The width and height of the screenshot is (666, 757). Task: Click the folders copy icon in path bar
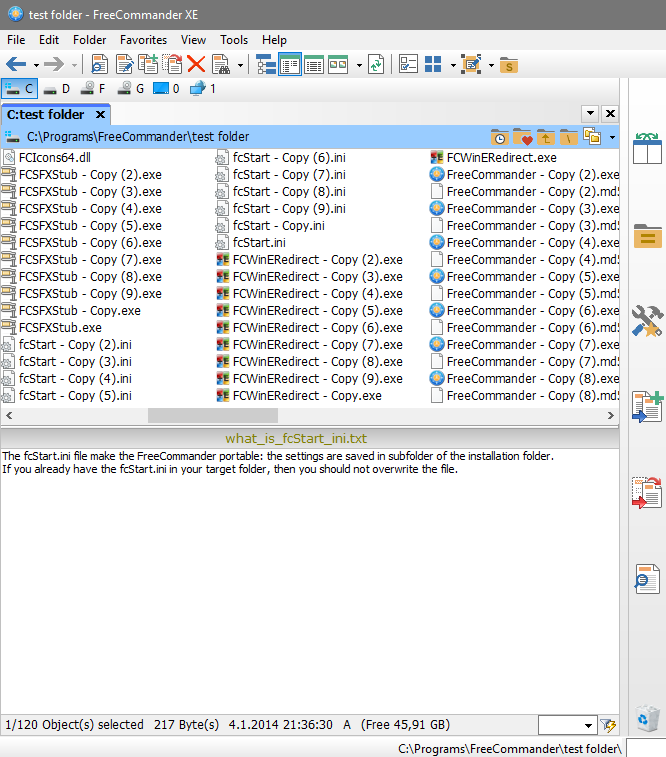click(x=592, y=137)
